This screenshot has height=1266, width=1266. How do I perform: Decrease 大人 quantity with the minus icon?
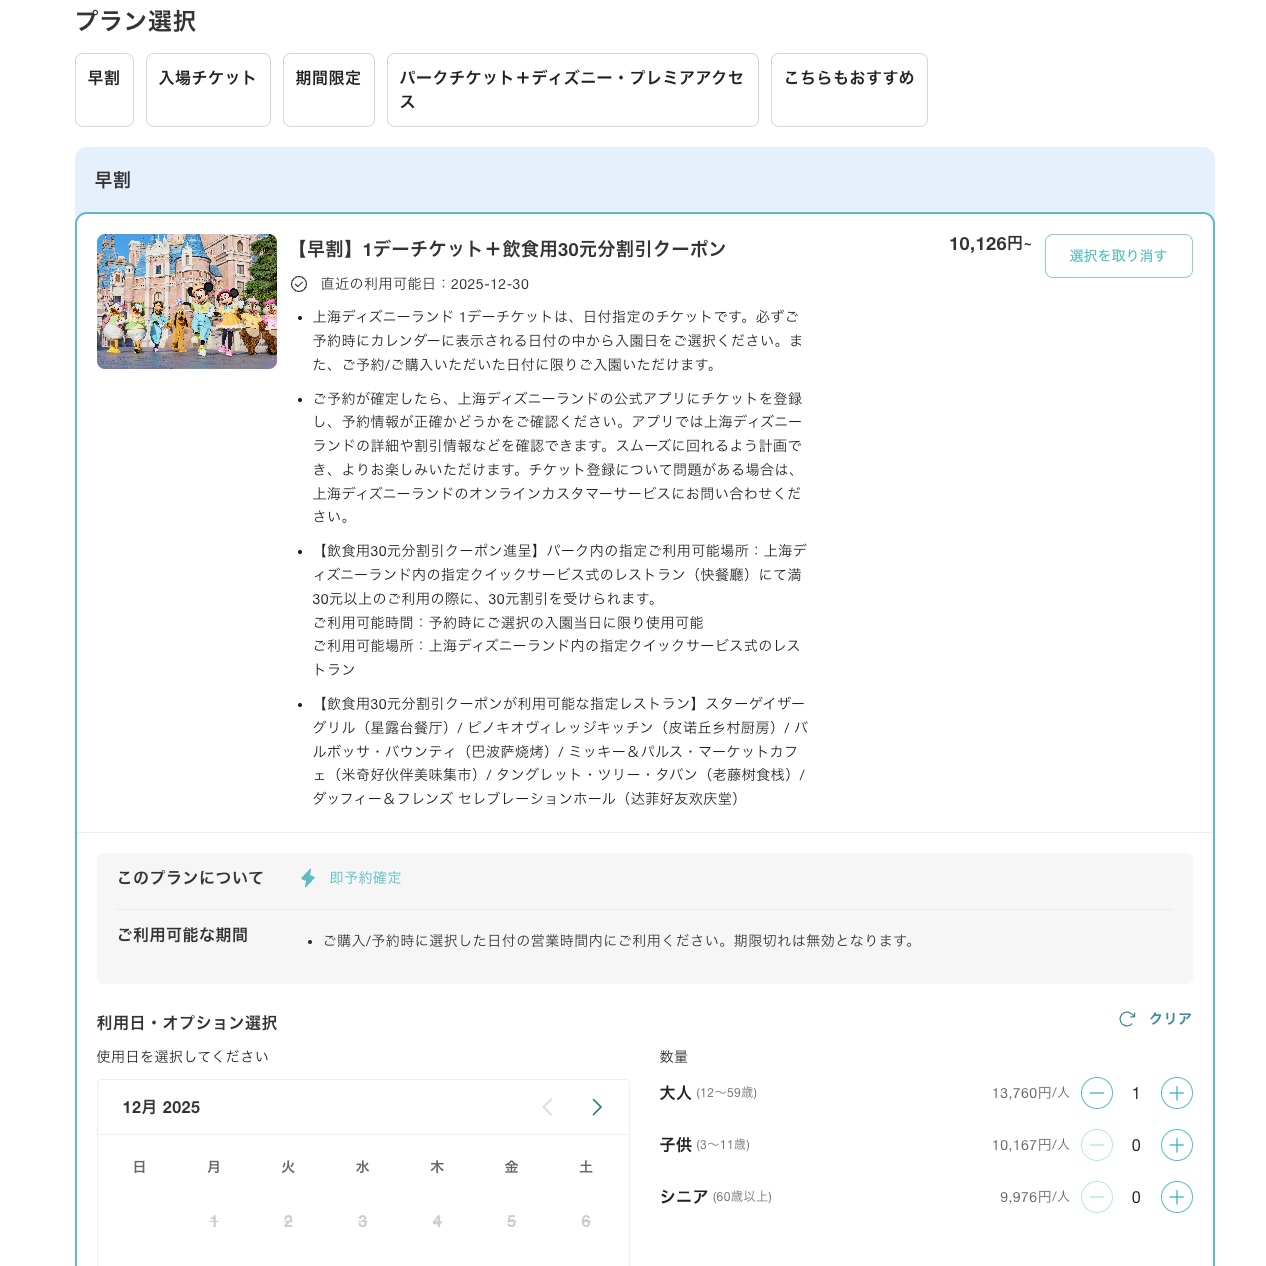pyautogui.click(x=1097, y=1093)
